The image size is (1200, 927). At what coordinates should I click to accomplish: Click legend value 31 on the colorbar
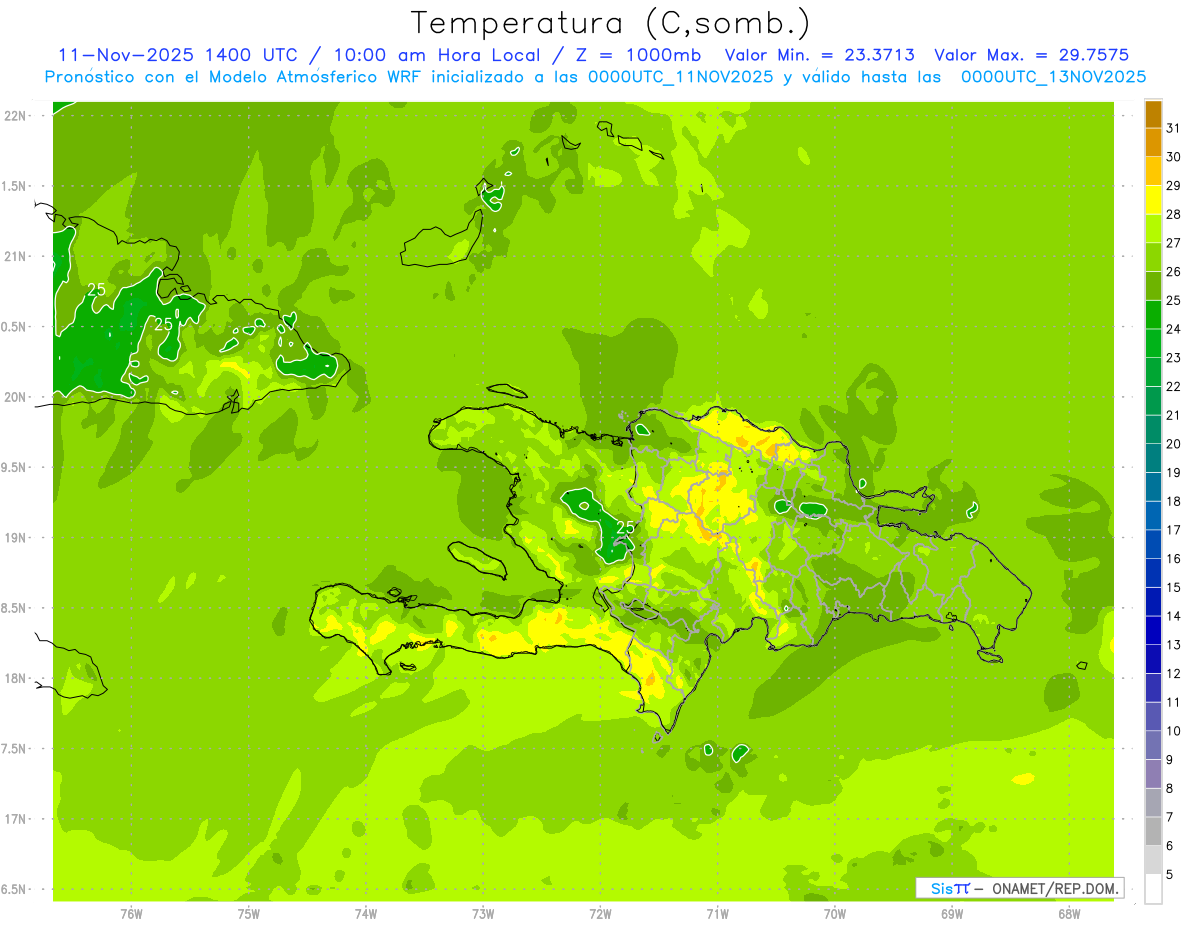coord(1173,128)
